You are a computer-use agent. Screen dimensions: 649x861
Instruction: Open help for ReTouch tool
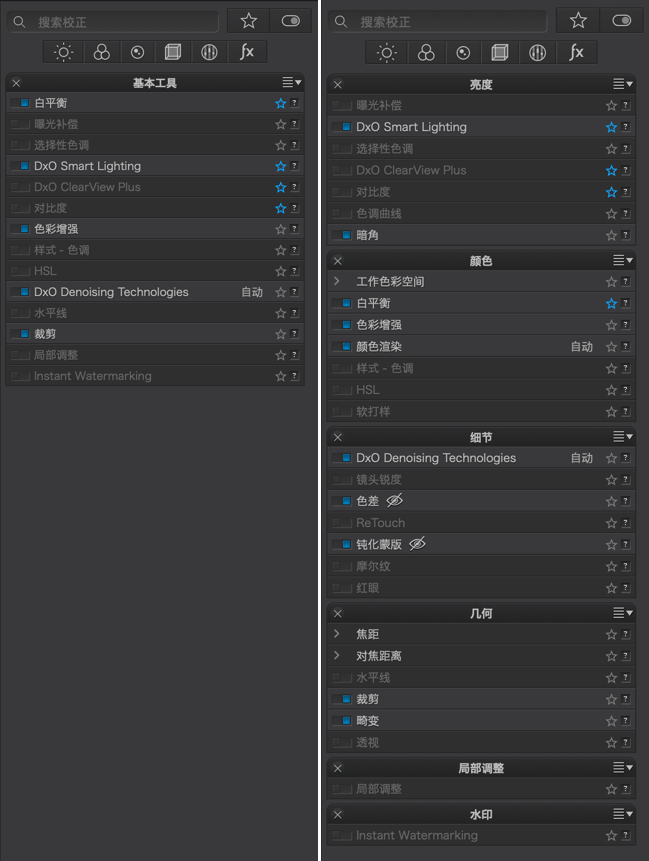pos(626,523)
